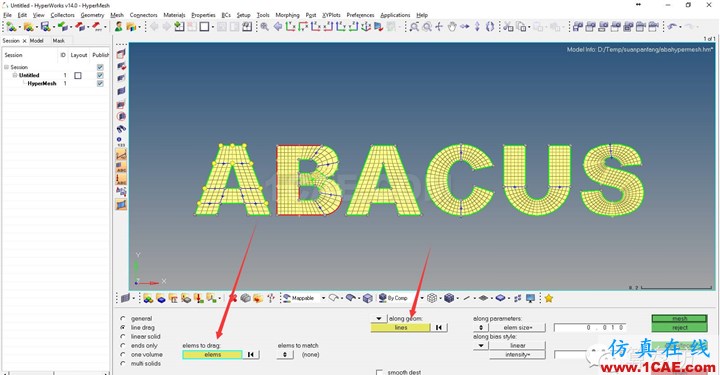This screenshot has width=720, height=375.
Task: Switch to the Mask tab
Action: (58, 40)
